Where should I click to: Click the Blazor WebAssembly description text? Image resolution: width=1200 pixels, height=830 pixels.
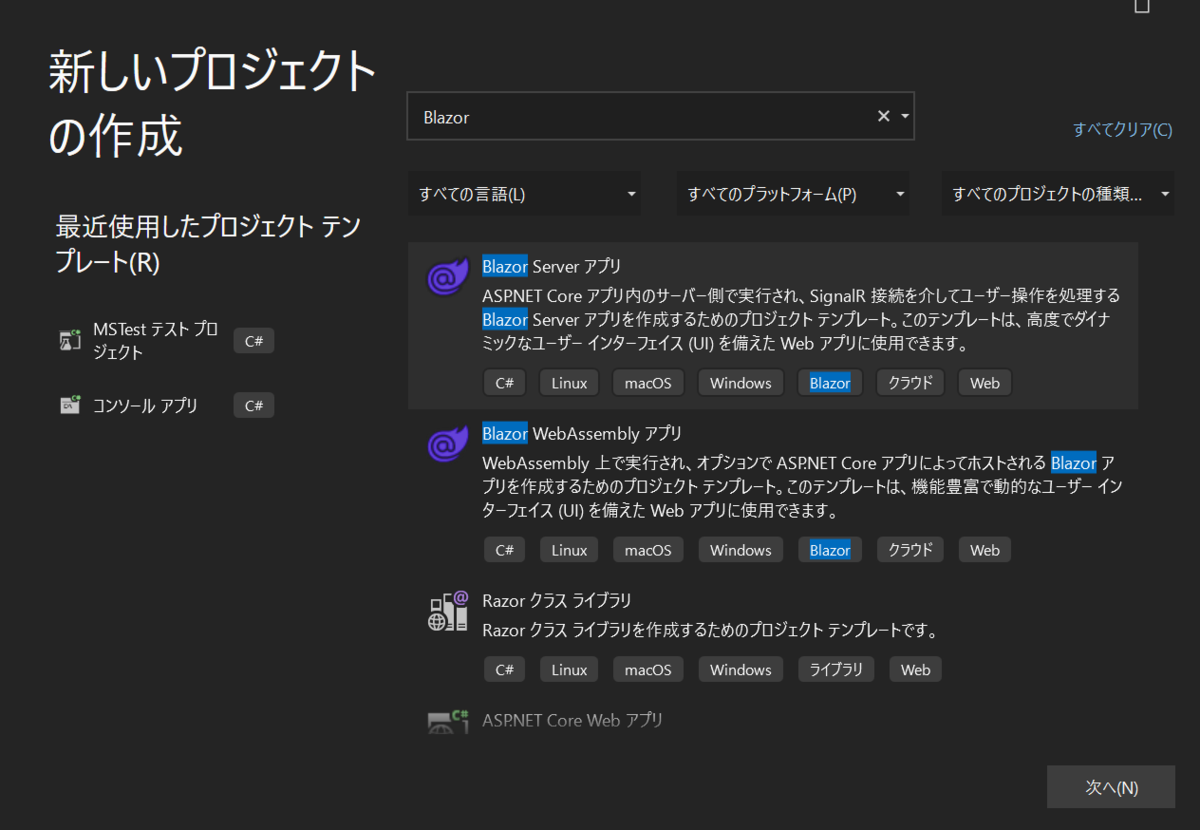(801, 487)
